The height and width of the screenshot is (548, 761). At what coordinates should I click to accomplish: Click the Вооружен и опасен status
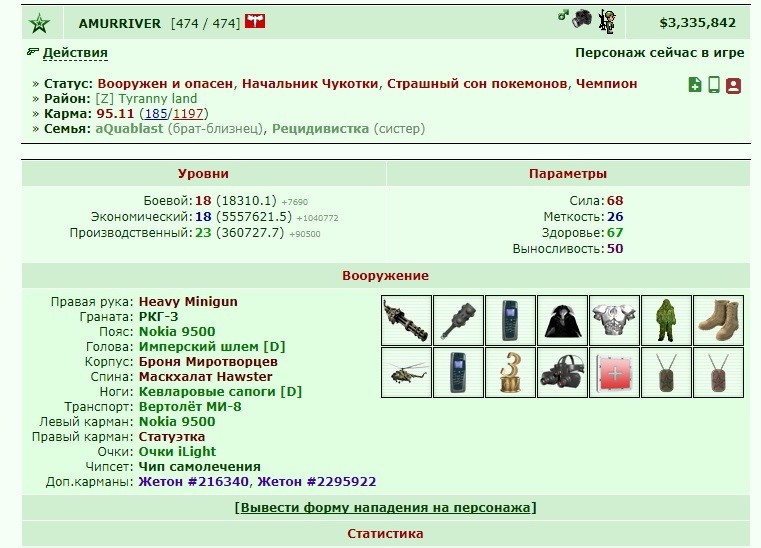(x=165, y=83)
